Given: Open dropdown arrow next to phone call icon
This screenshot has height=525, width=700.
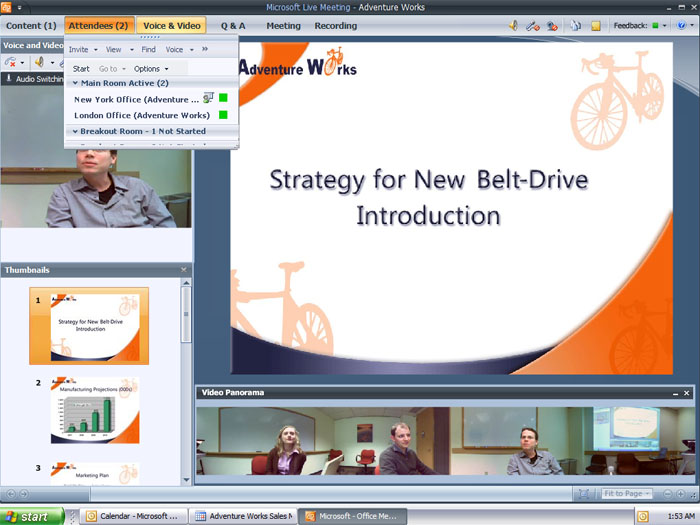Looking at the screenshot, I should pos(22,62).
